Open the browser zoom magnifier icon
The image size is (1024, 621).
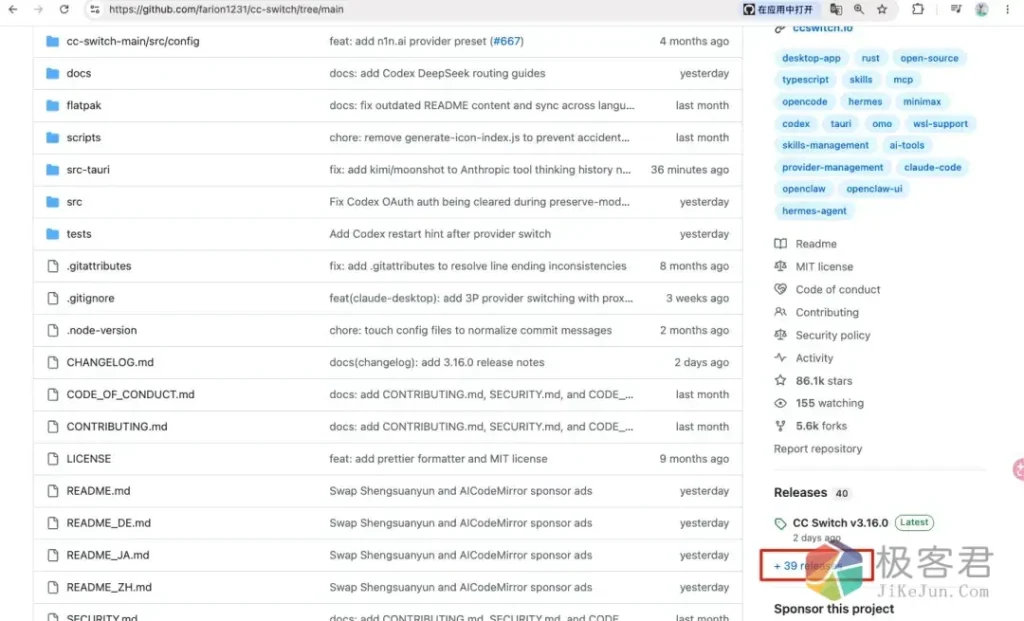tap(859, 9)
